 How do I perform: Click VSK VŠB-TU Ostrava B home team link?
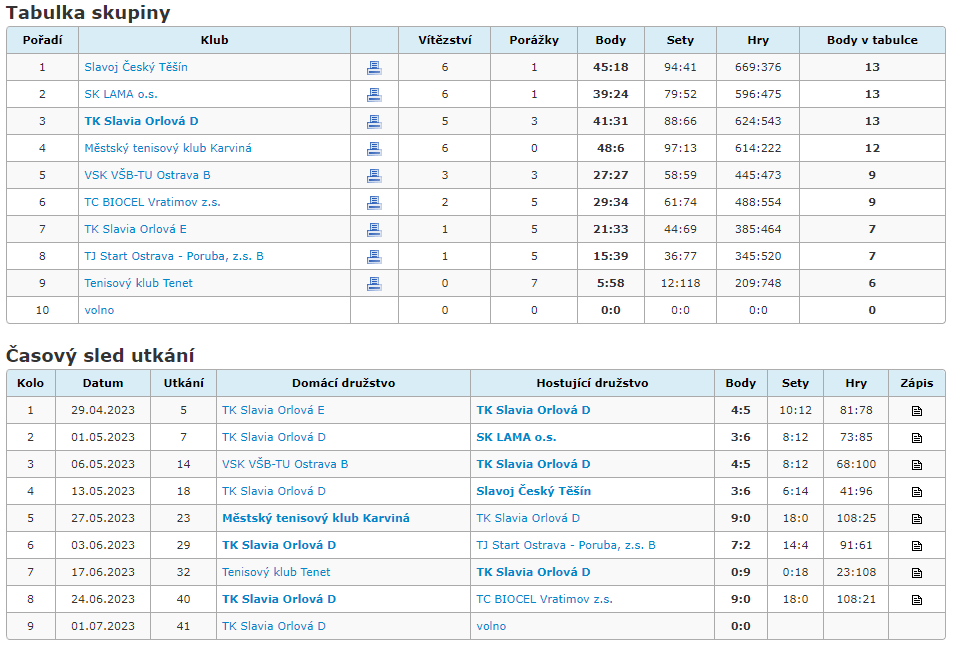pyautogui.click(x=285, y=464)
